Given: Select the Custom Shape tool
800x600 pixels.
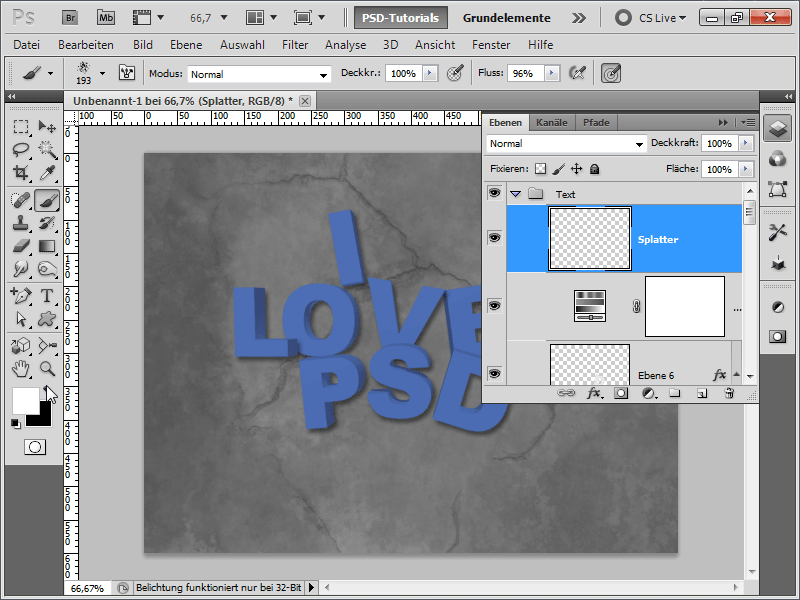Looking at the screenshot, I should coord(47,319).
